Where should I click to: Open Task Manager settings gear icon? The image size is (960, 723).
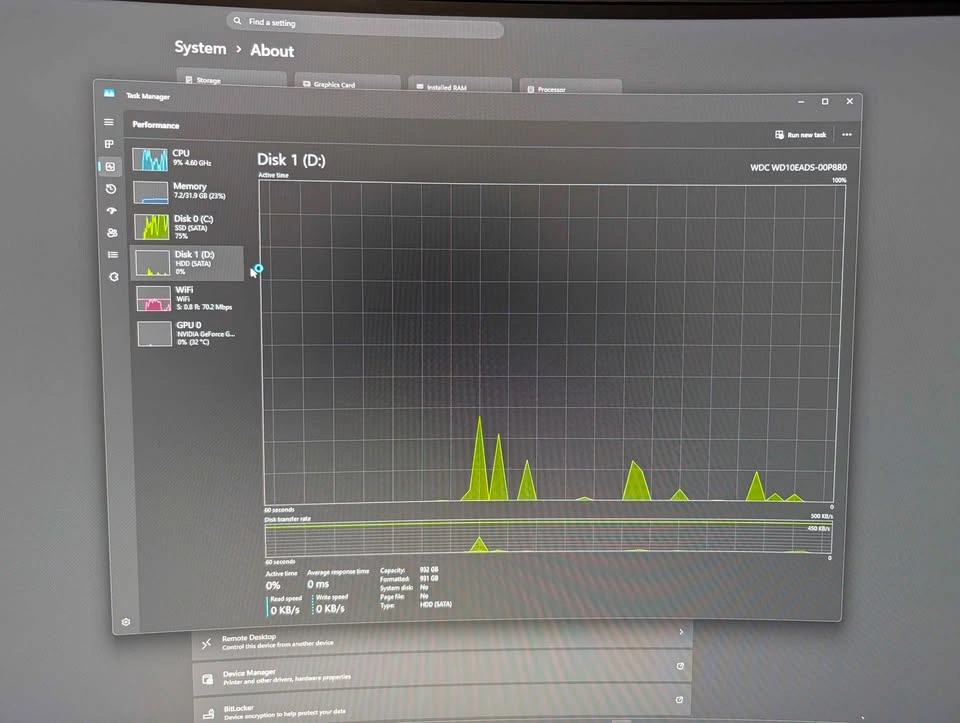pyautogui.click(x=126, y=622)
